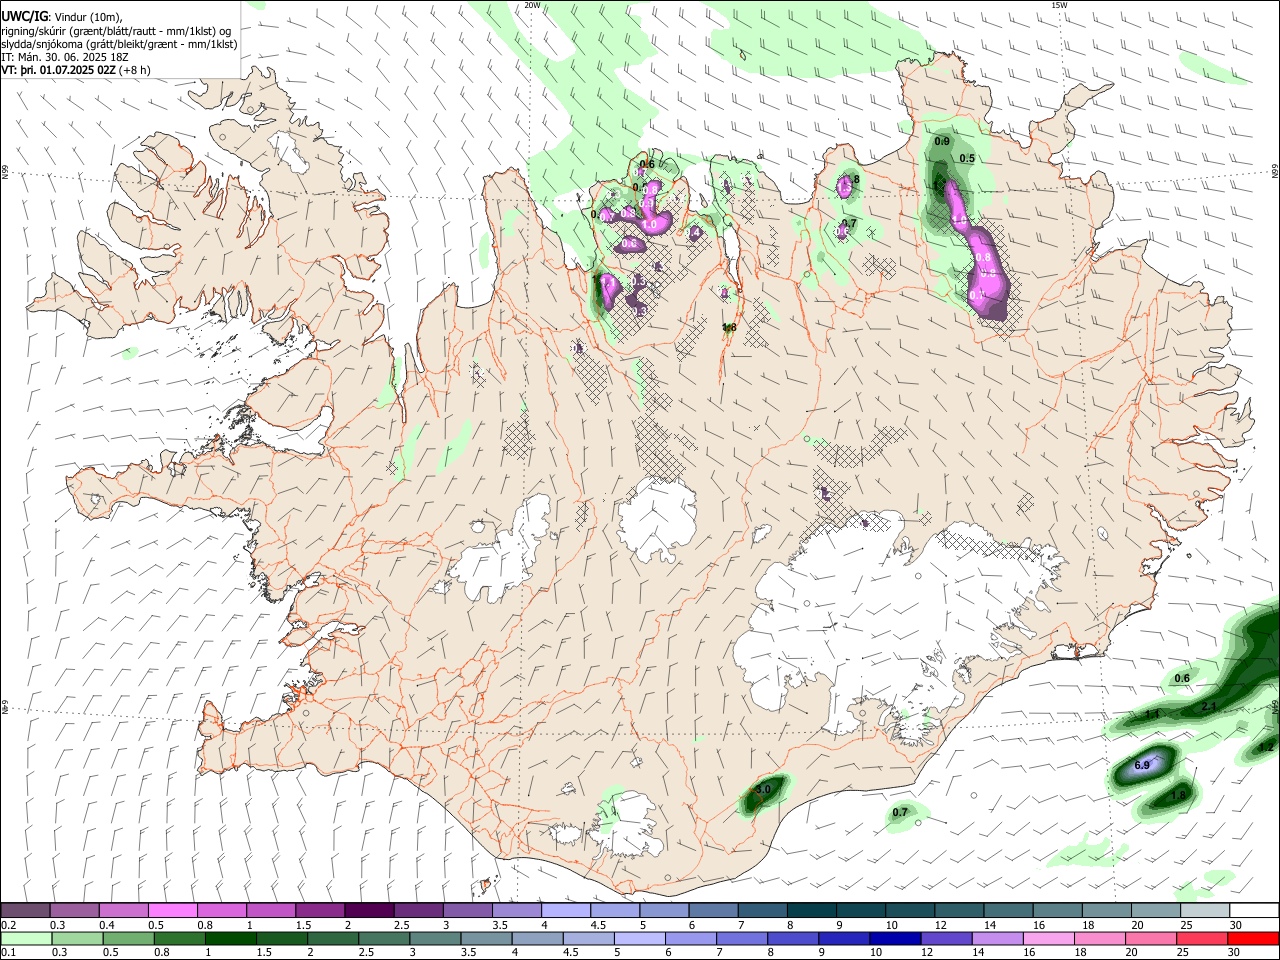Click the 0.8 label in the upper legend scale

205,926
